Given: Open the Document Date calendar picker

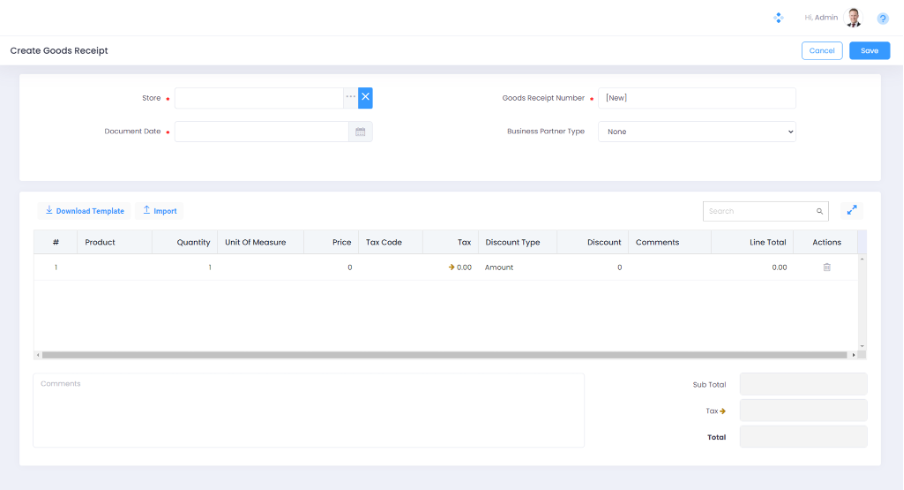Looking at the screenshot, I should click(360, 131).
